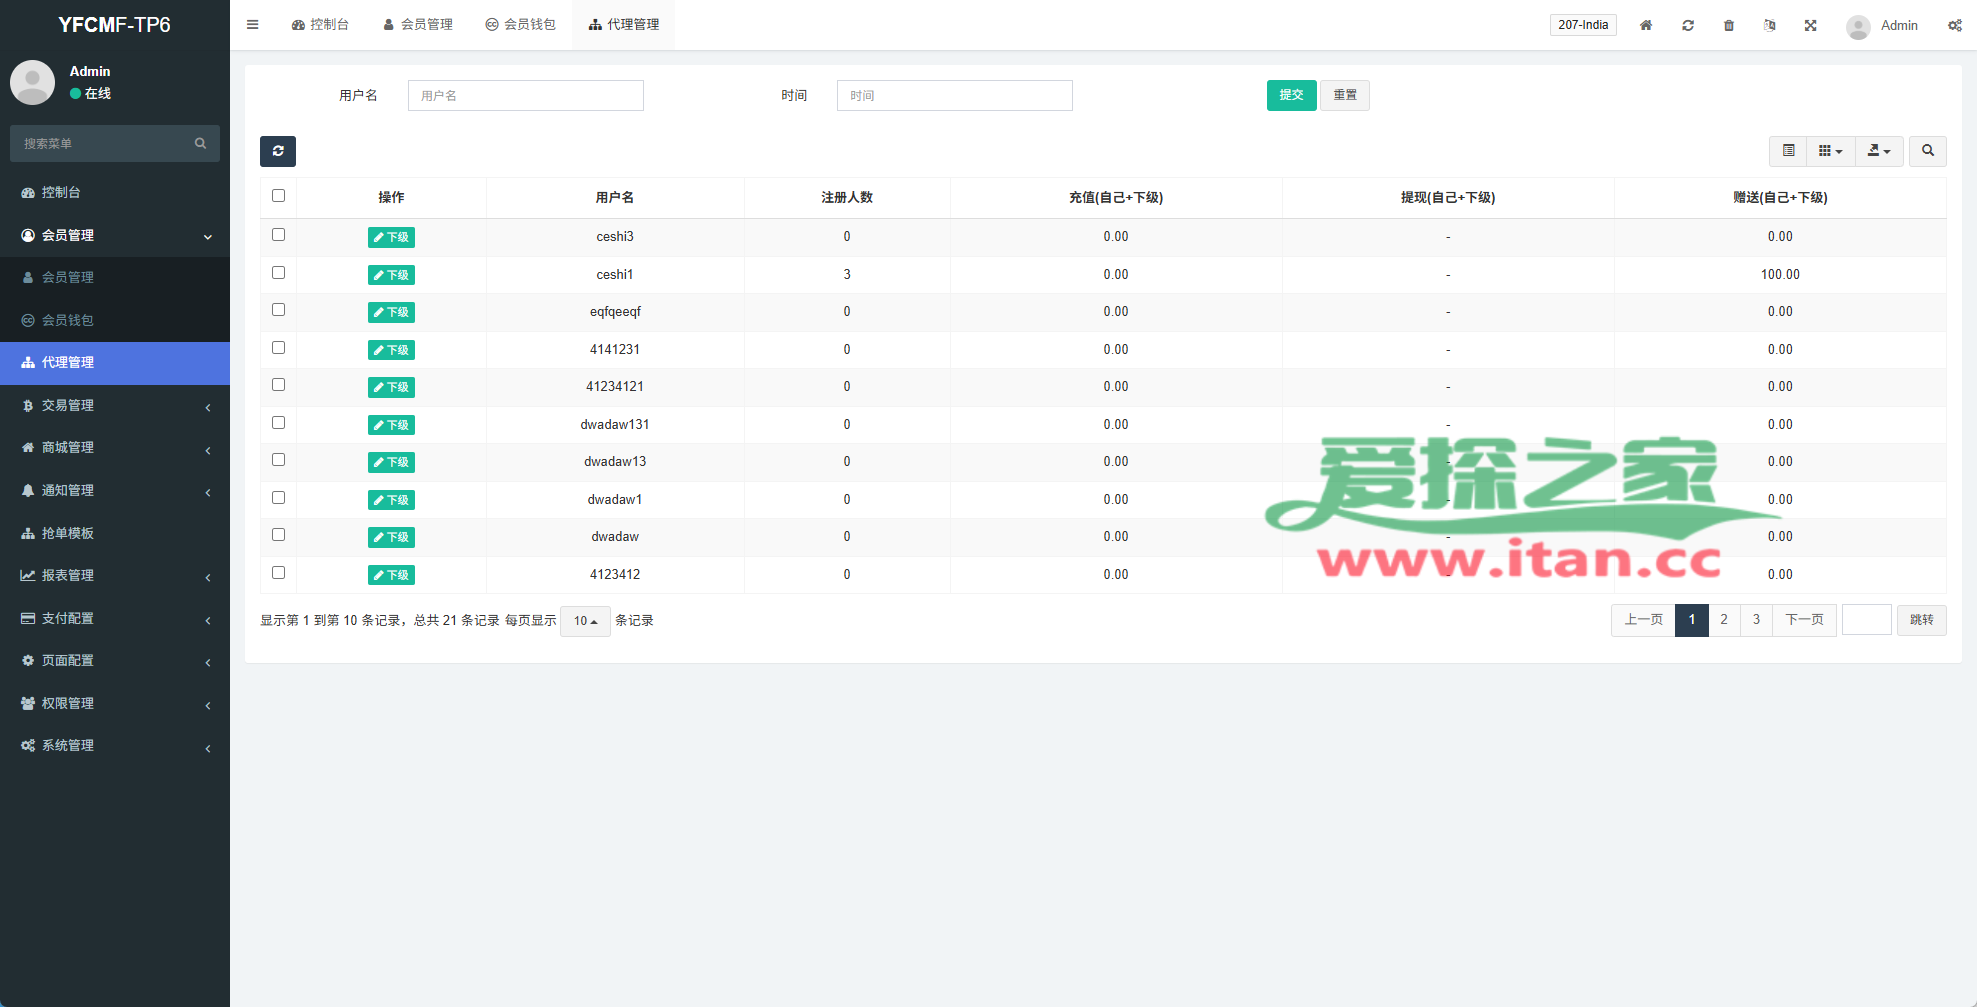Click the home icon in top bar
Screen dimensions: 1977x1007
click(1645, 25)
